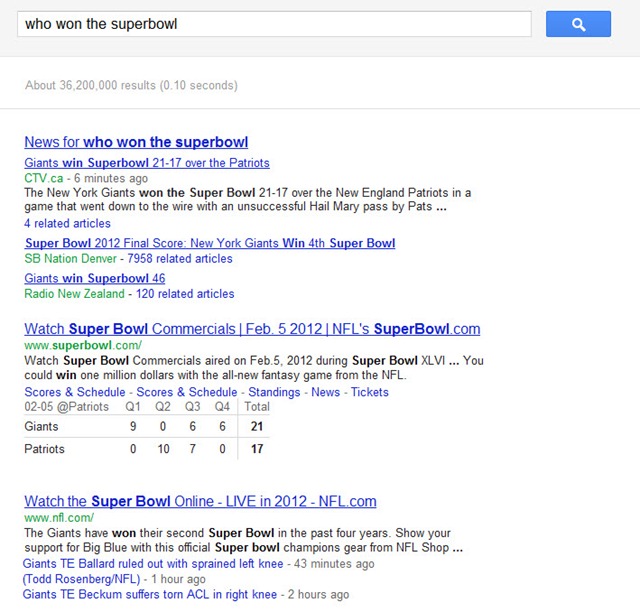Open the 'Standings' sitelink
Image resolution: width=640 pixels, height=612 pixels.
click(x=274, y=393)
